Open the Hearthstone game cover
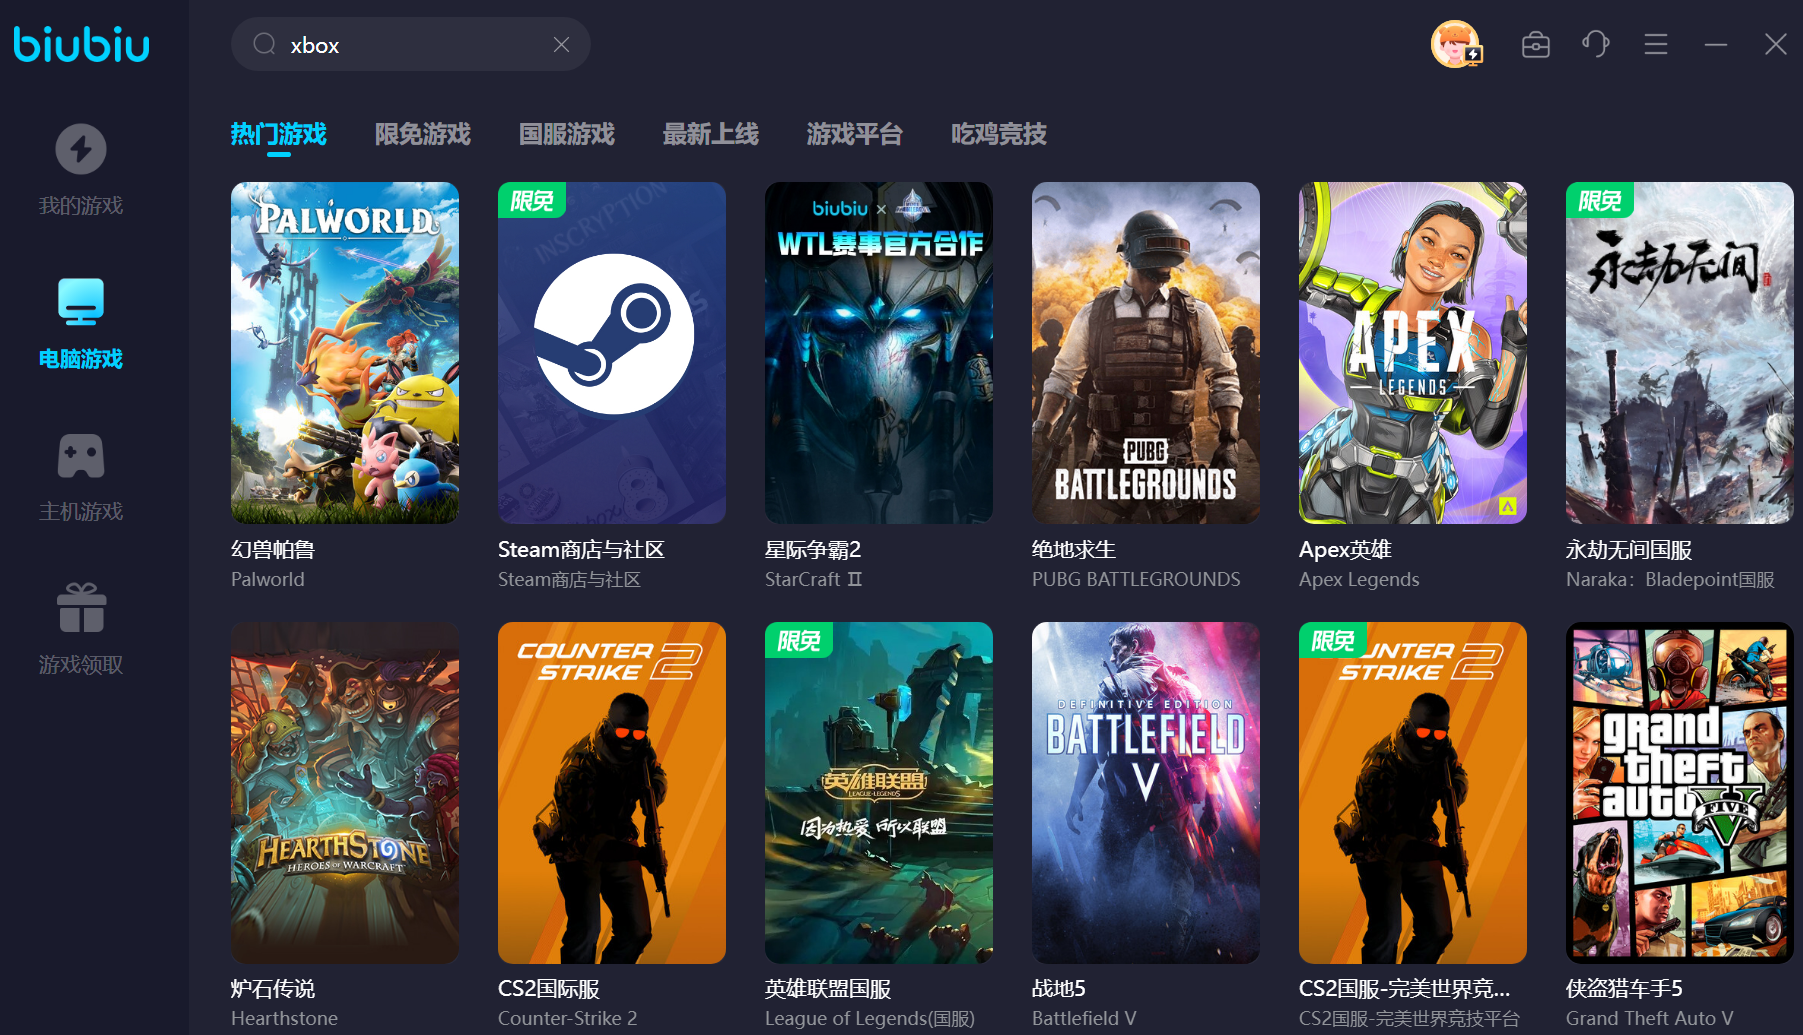Image resolution: width=1803 pixels, height=1035 pixels. 345,793
